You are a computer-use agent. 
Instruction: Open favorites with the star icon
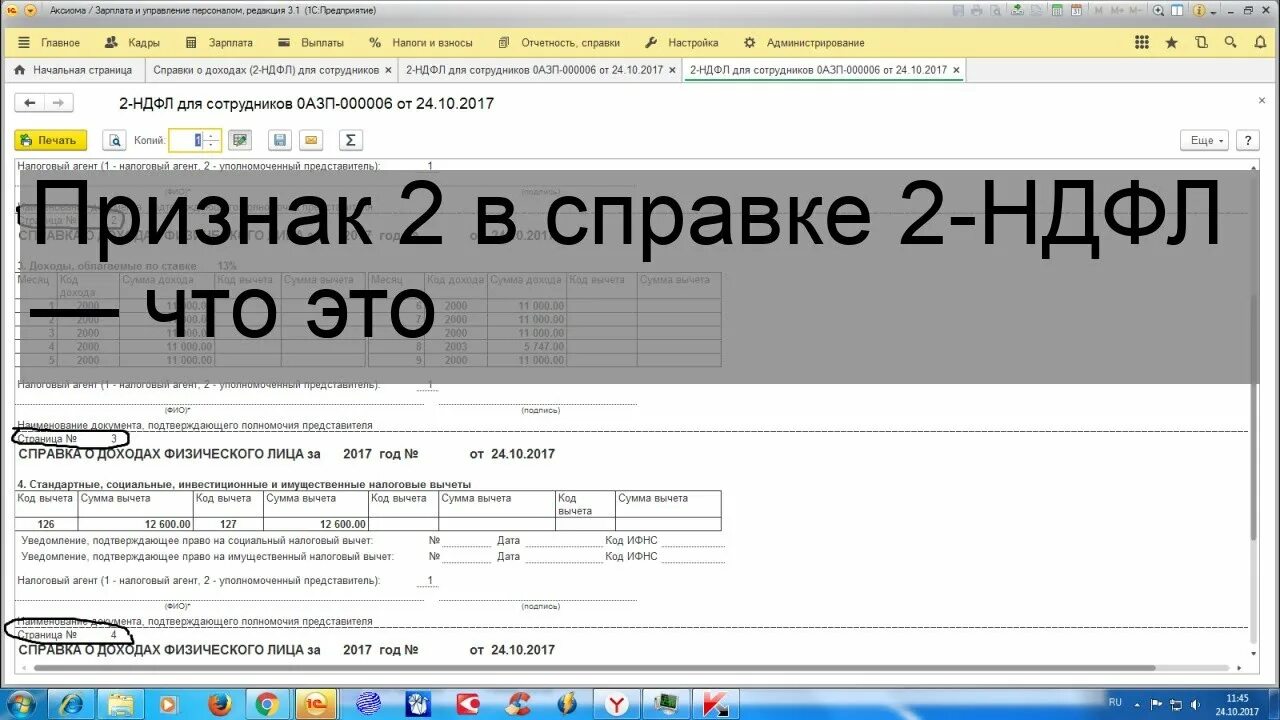tap(1172, 43)
